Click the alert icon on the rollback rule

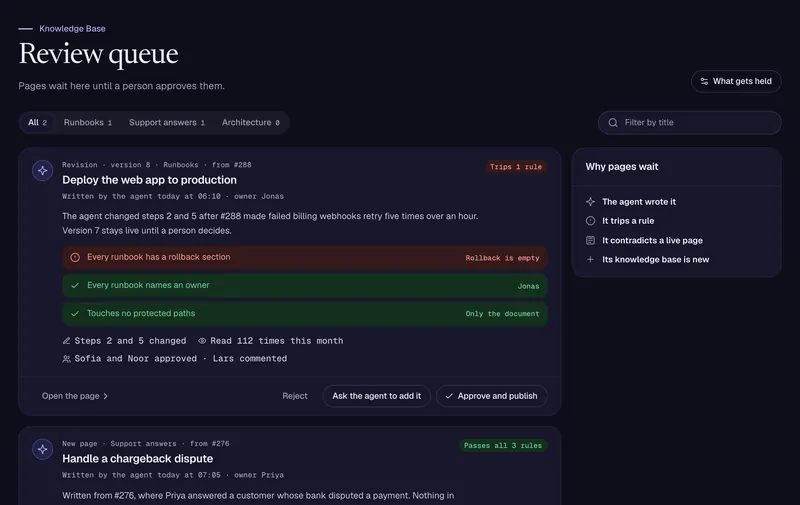pyautogui.click(x=75, y=258)
